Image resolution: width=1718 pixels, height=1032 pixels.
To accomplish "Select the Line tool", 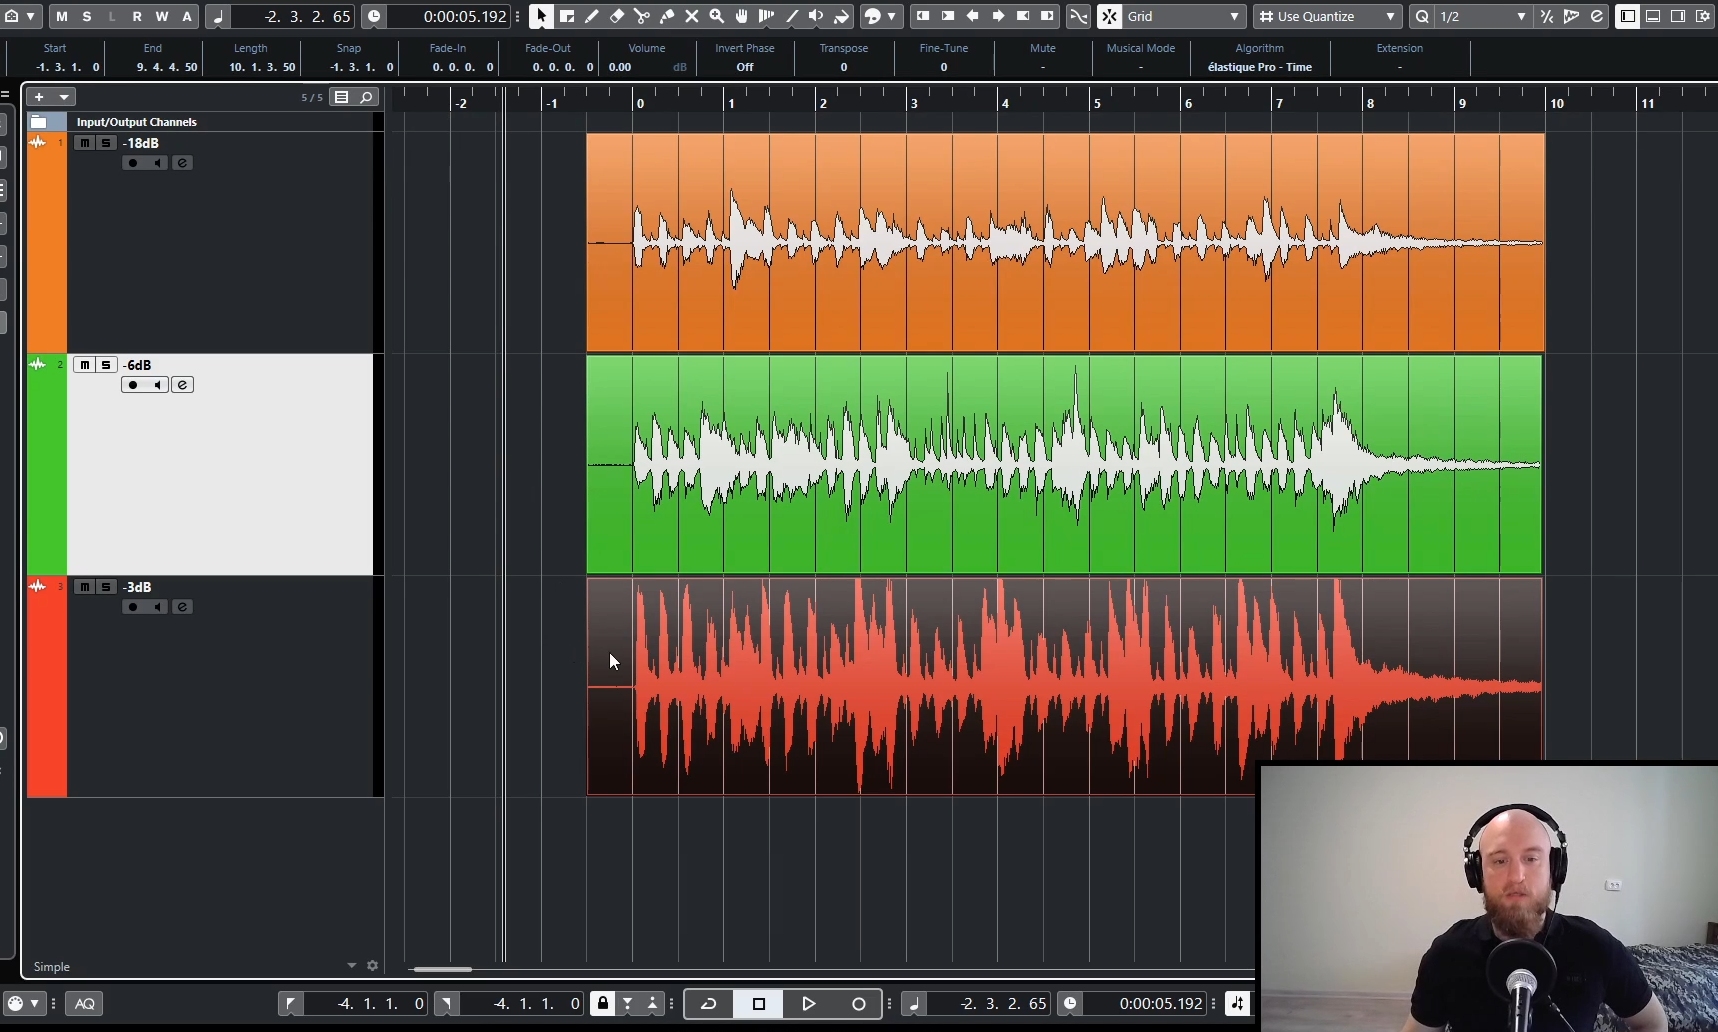I will tap(792, 16).
